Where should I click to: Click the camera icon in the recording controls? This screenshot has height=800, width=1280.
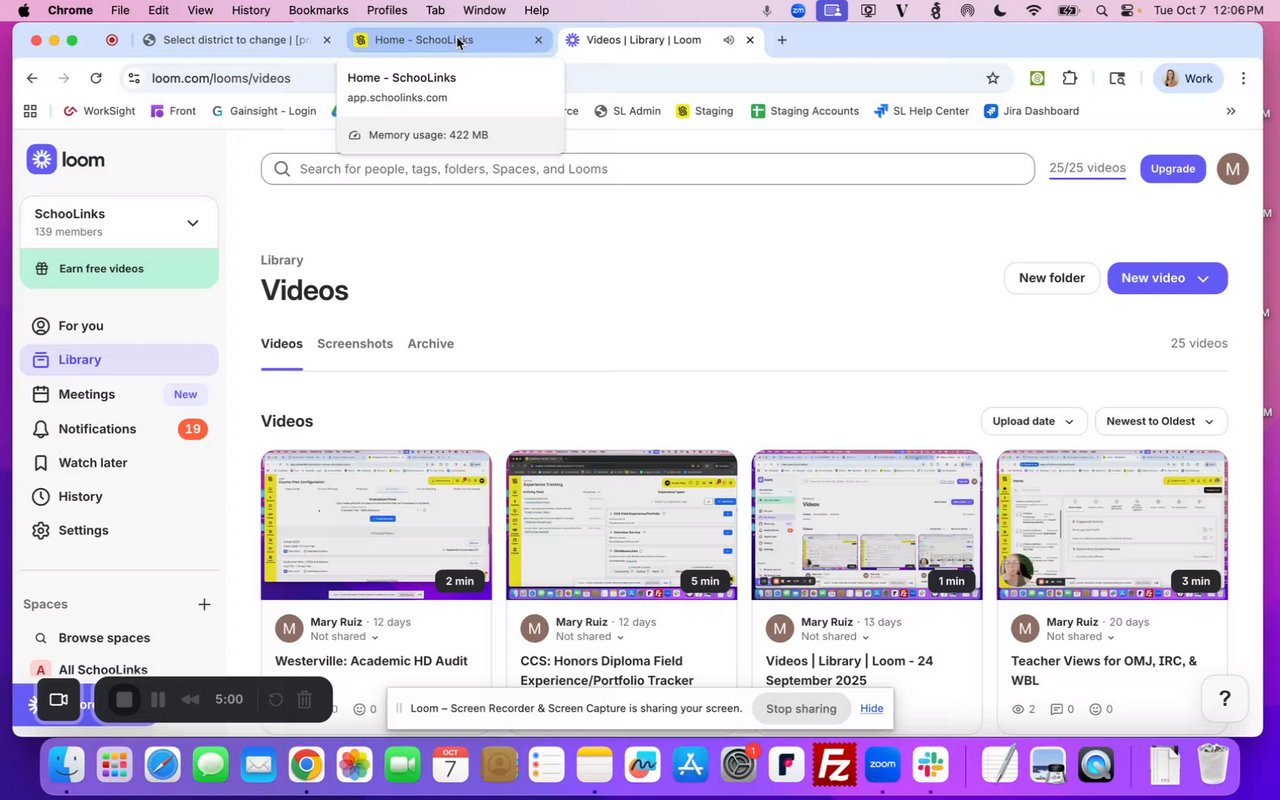58,700
